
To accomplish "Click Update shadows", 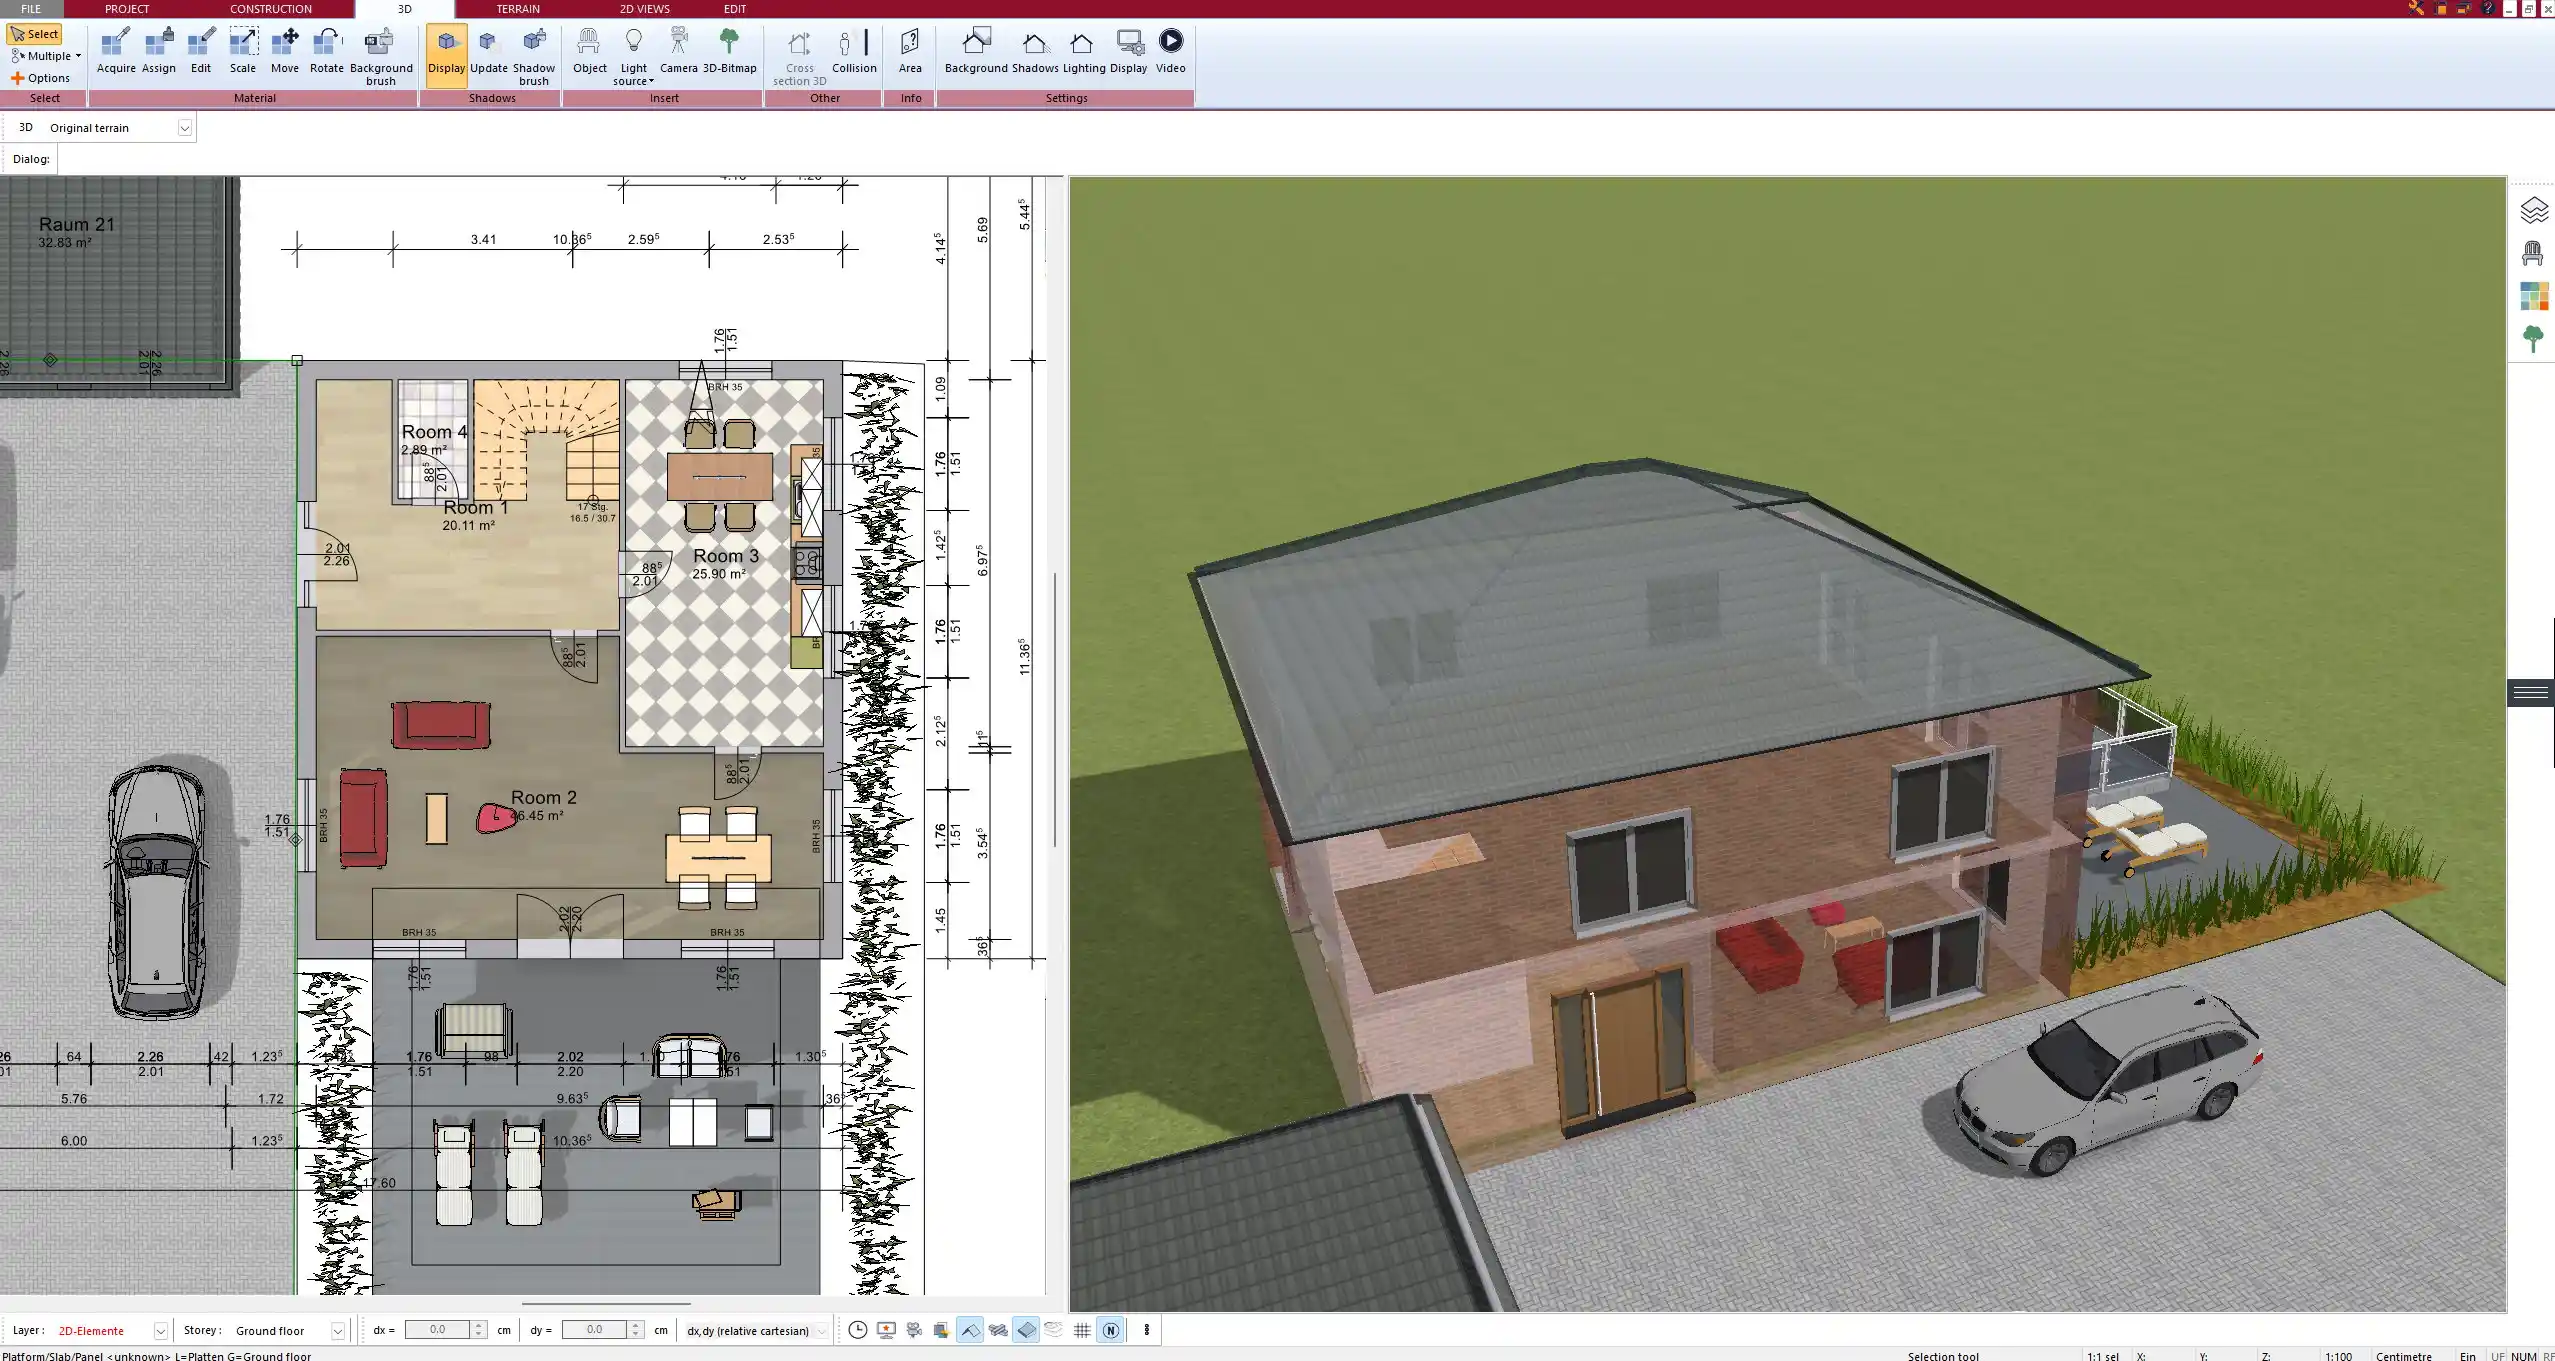I will pyautogui.click(x=489, y=52).
